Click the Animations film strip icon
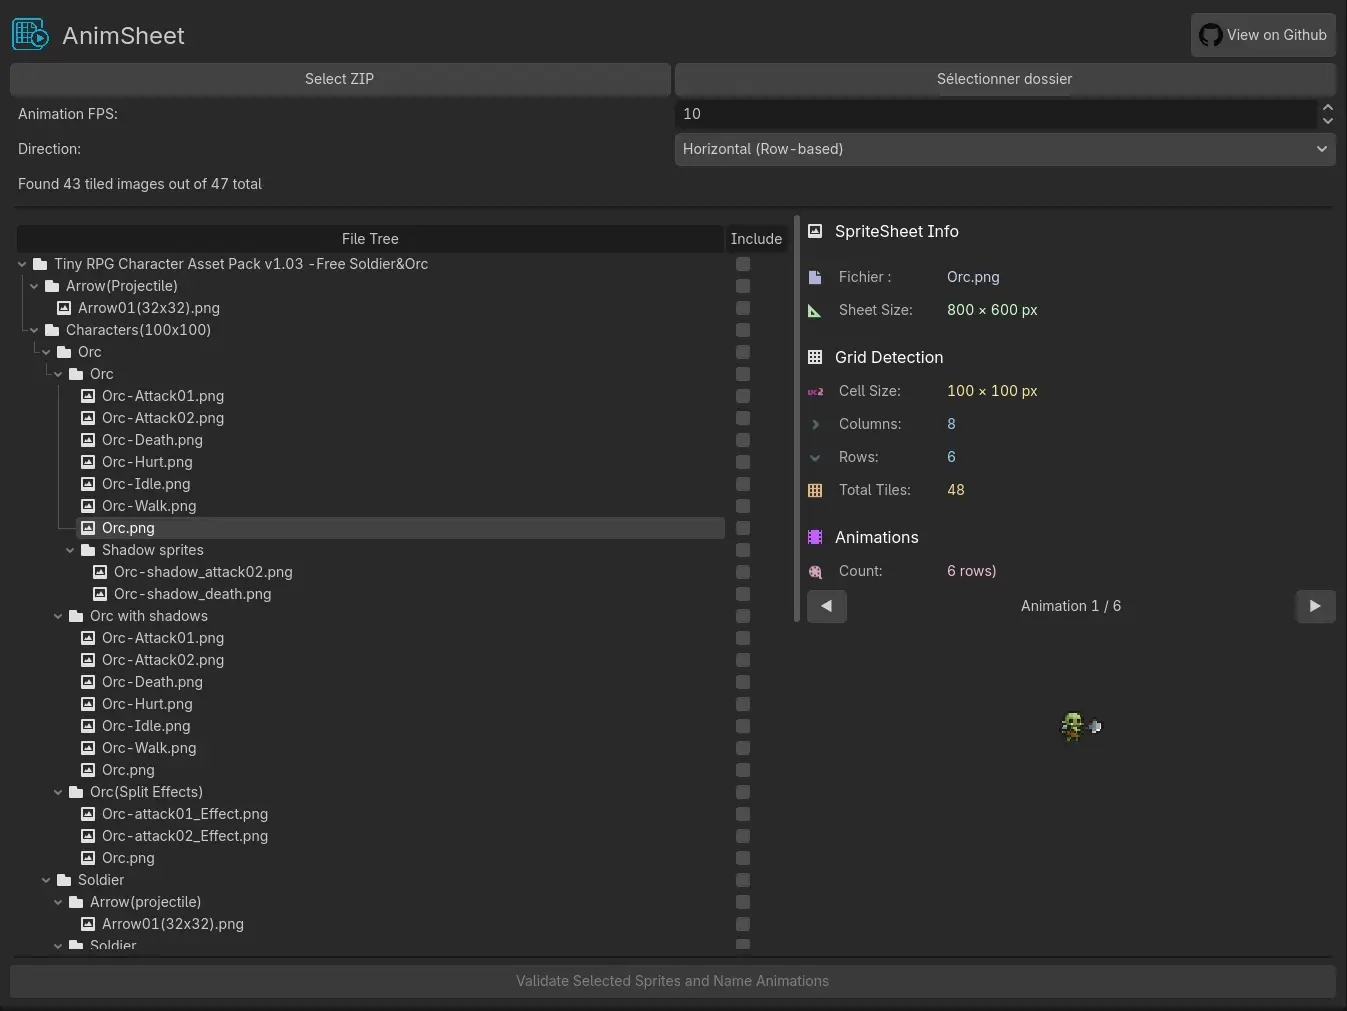The height and width of the screenshot is (1011, 1347). [815, 537]
